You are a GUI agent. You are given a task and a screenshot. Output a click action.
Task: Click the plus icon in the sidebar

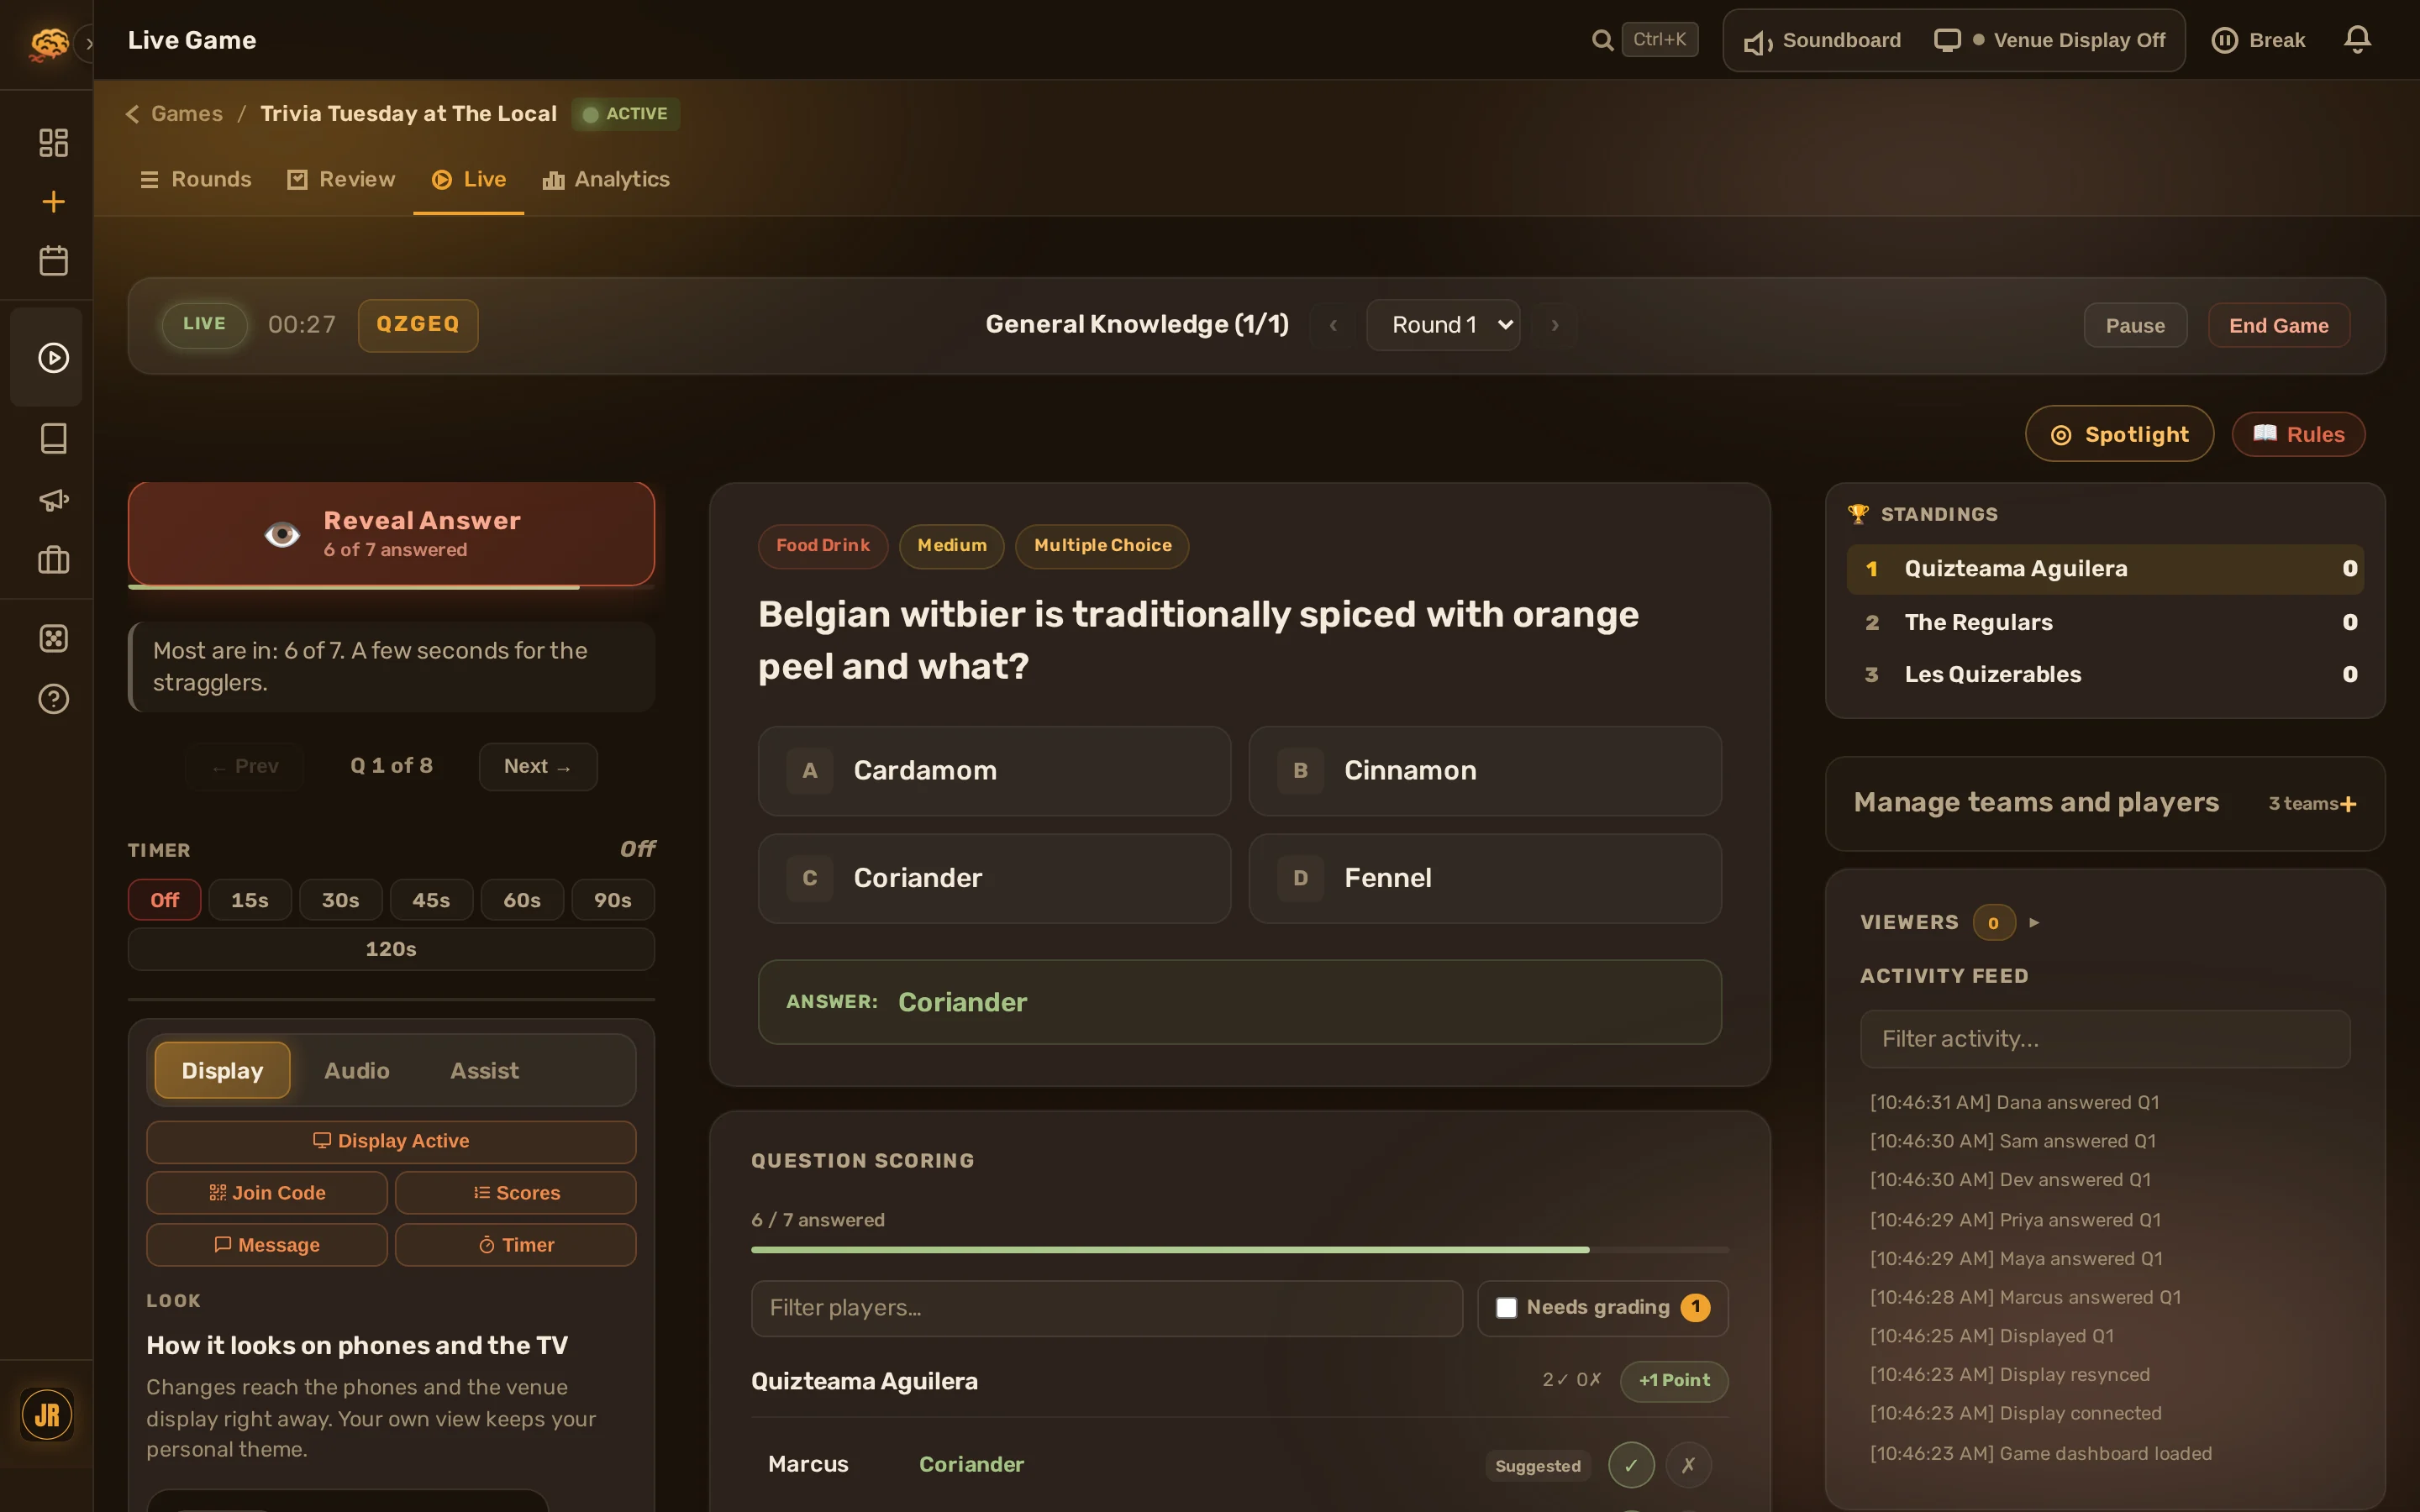(53, 202)
